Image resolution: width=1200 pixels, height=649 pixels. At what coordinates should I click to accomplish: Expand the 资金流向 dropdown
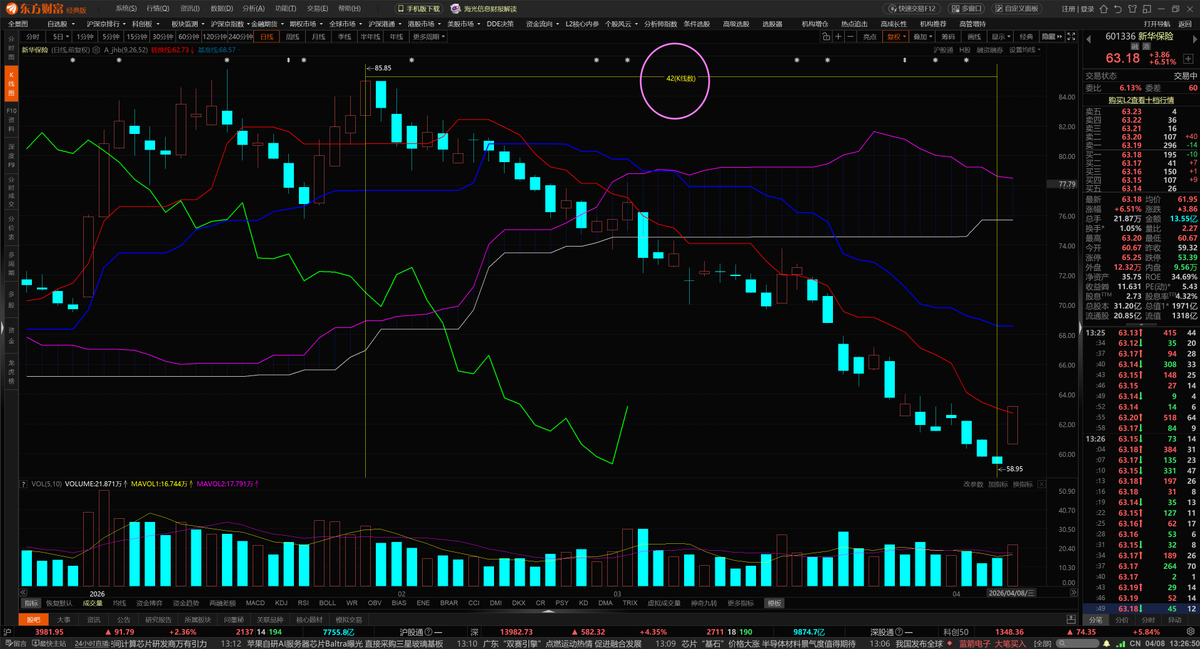[543, 22]
